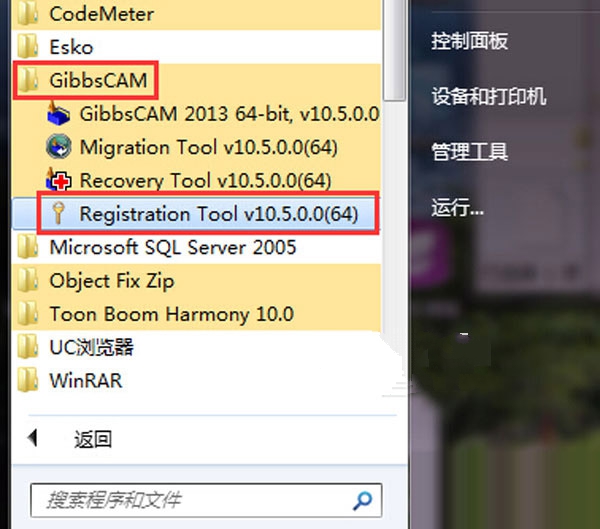Click the programs list scrollbar thumb

tap(394, 50)
